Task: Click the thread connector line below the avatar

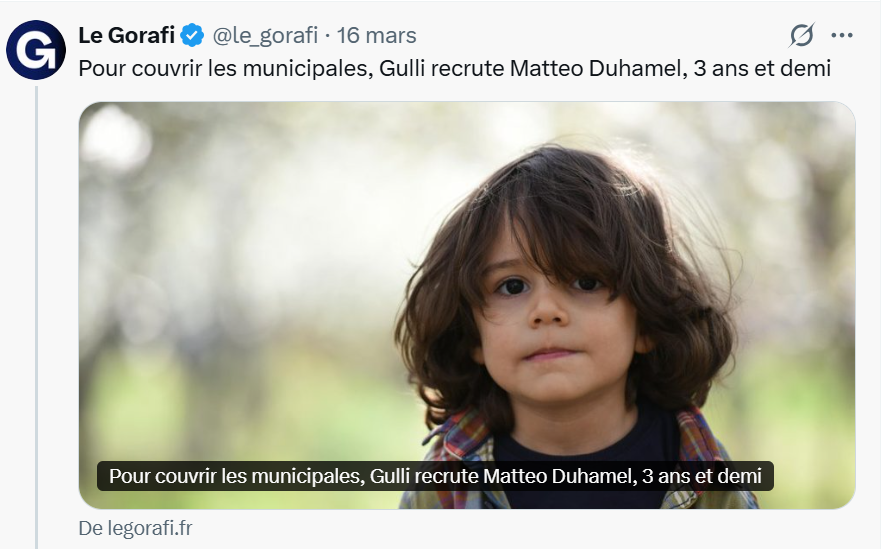Action: point(36,300)
